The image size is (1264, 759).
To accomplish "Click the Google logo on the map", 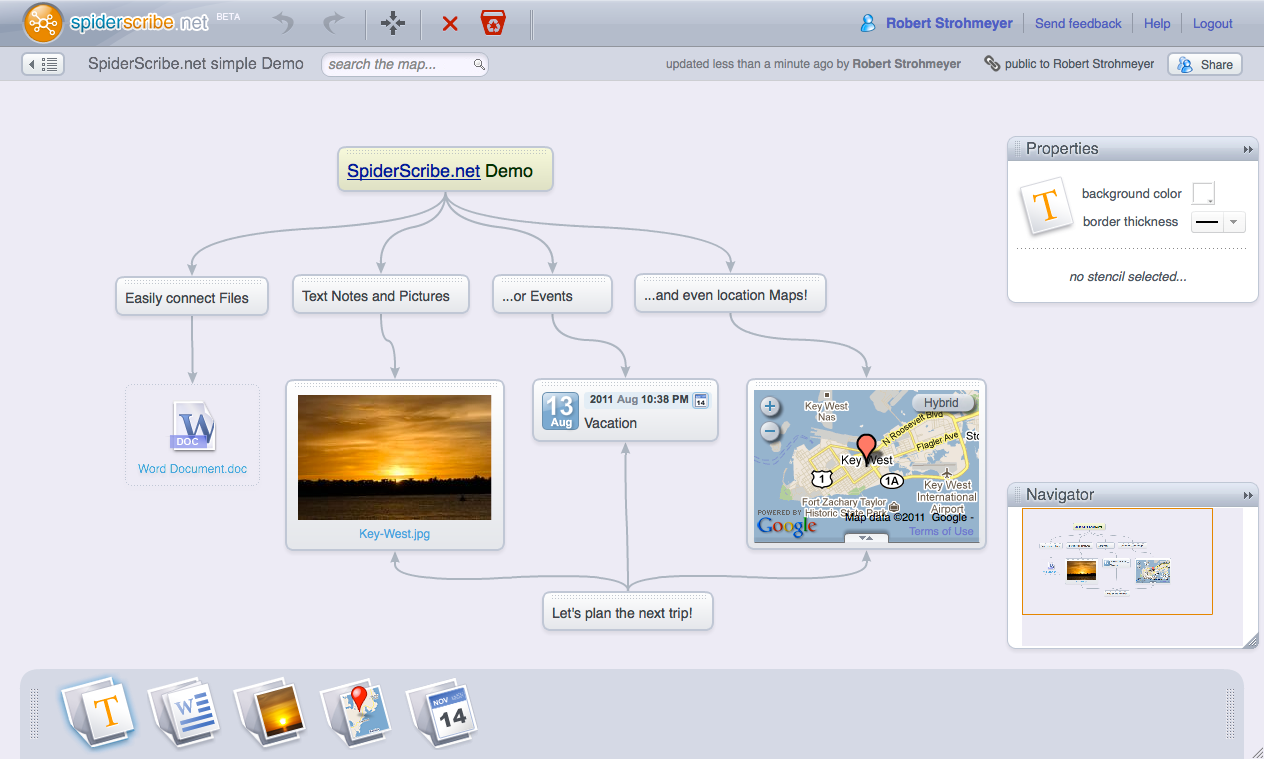I will pyautogui.click(x=787, y=526).
